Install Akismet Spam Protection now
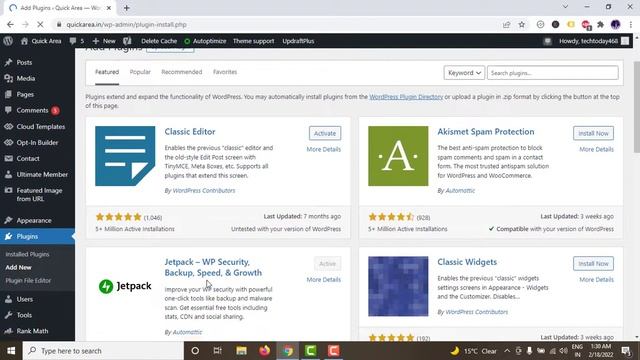640x360 pixels. [593, 133]
